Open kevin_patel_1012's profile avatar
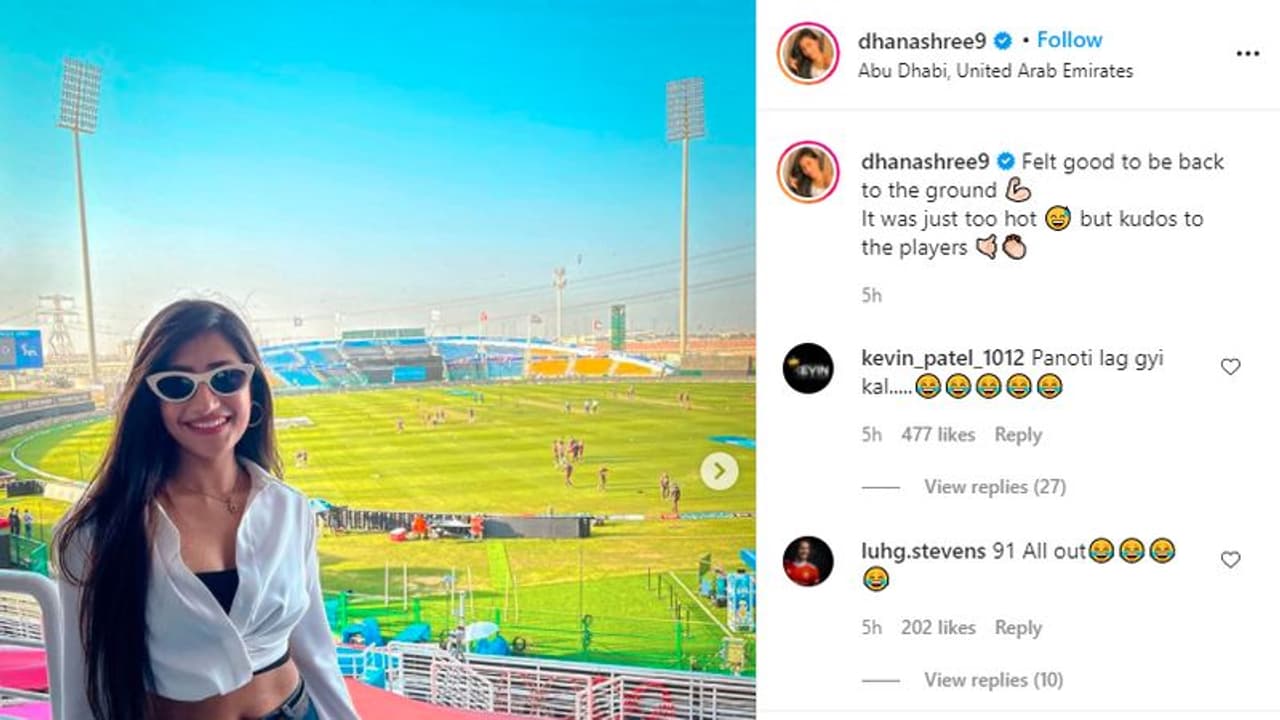Screen dimensions: 1280x720 (x=808, y=368)
